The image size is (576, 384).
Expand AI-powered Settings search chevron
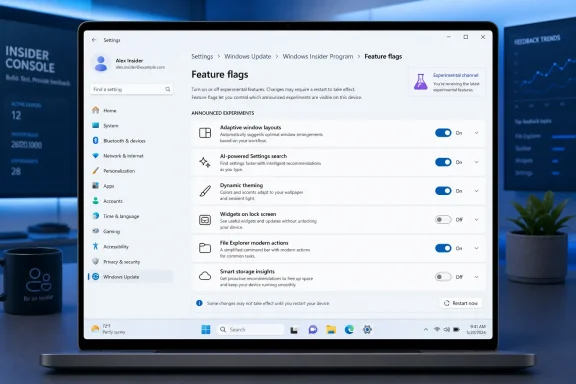click(x=476, y=162)
